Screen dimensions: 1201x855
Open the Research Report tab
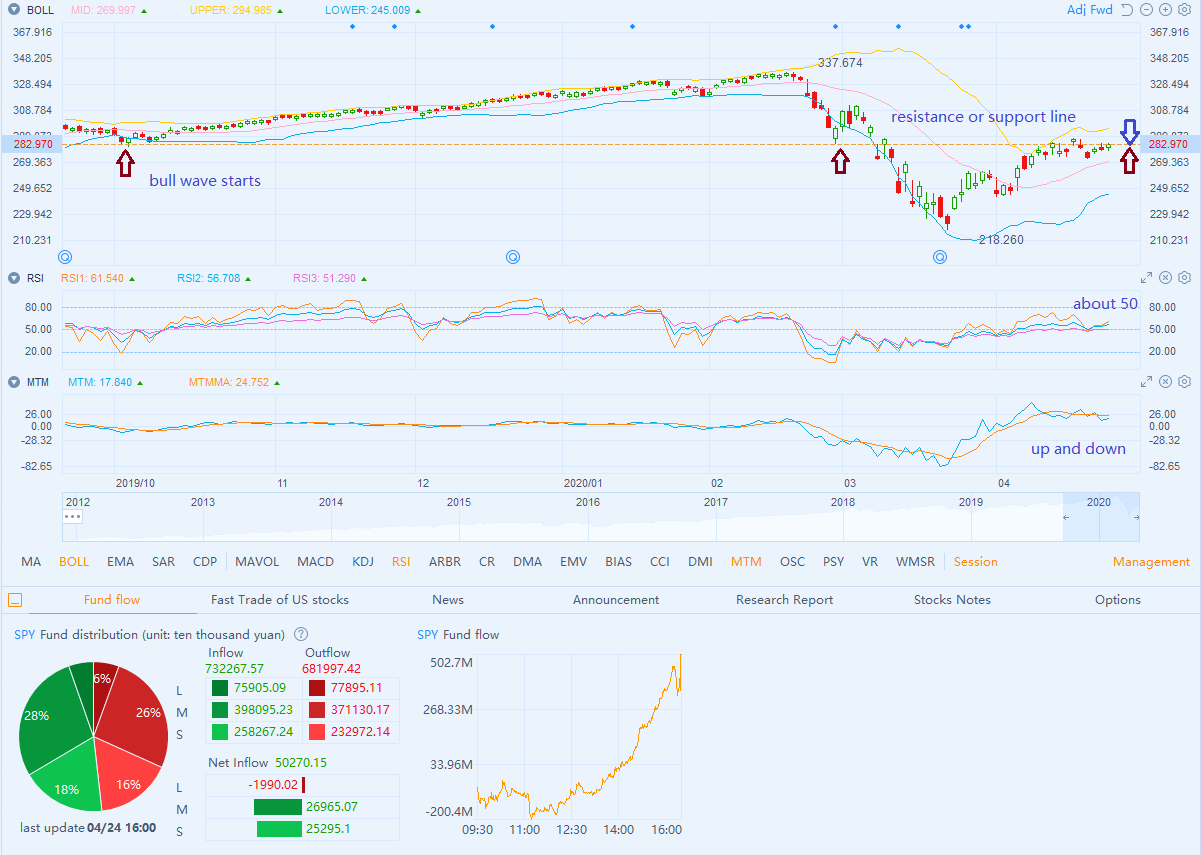click(x=784, y=600)
